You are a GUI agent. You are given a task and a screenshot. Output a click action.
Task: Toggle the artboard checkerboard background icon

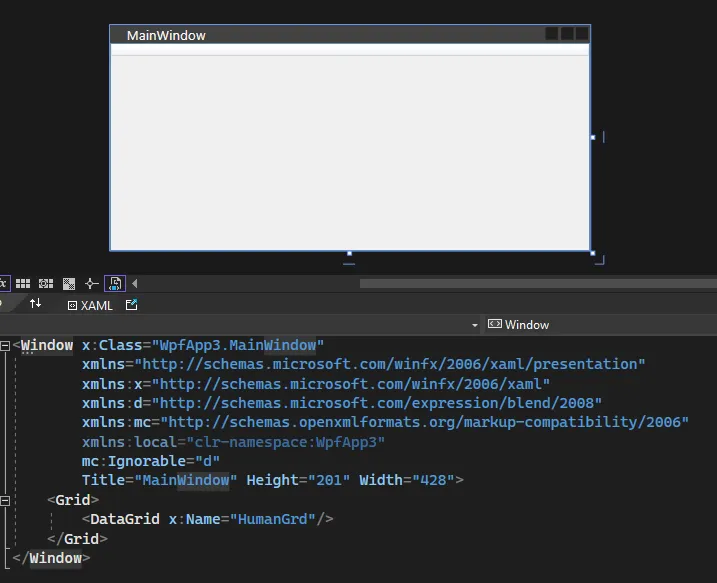pyautogui.click(x=69, y=283)
